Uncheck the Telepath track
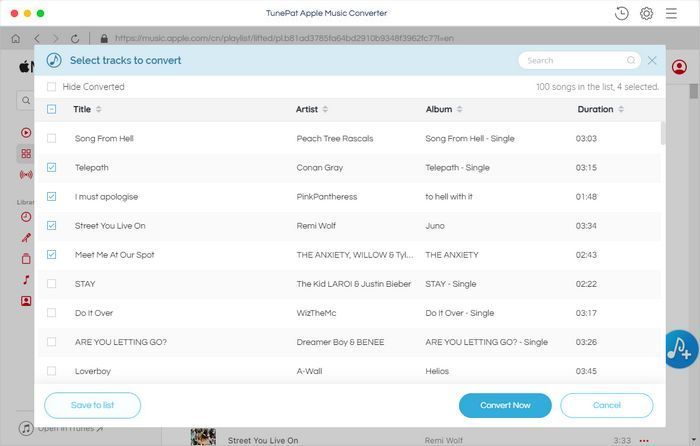 [51, 167]
